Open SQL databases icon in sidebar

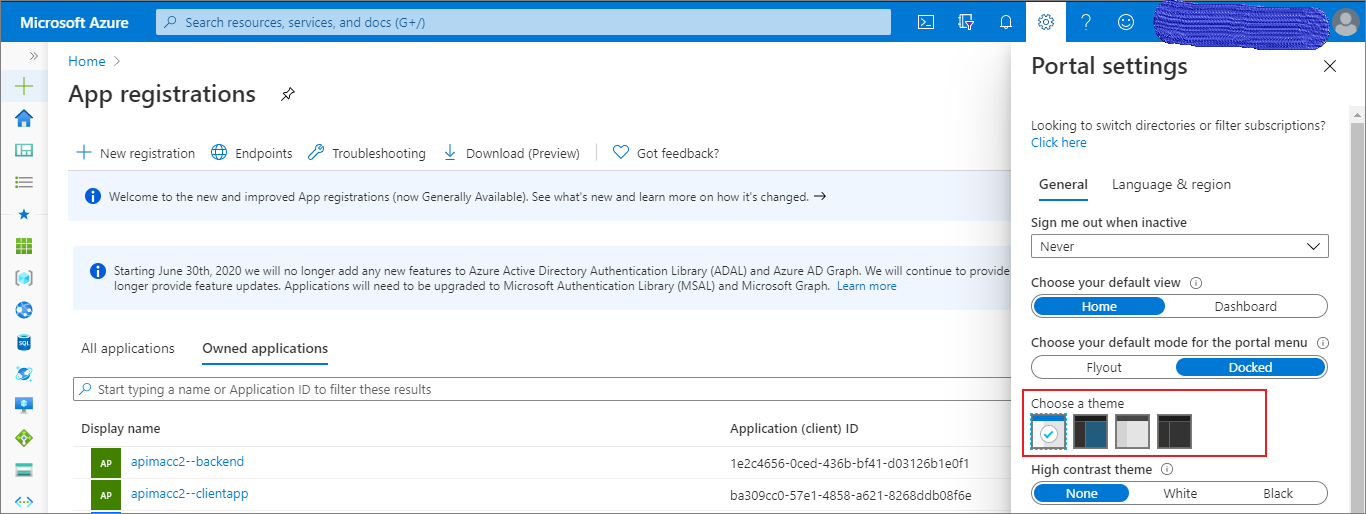[x=24, y=342]
